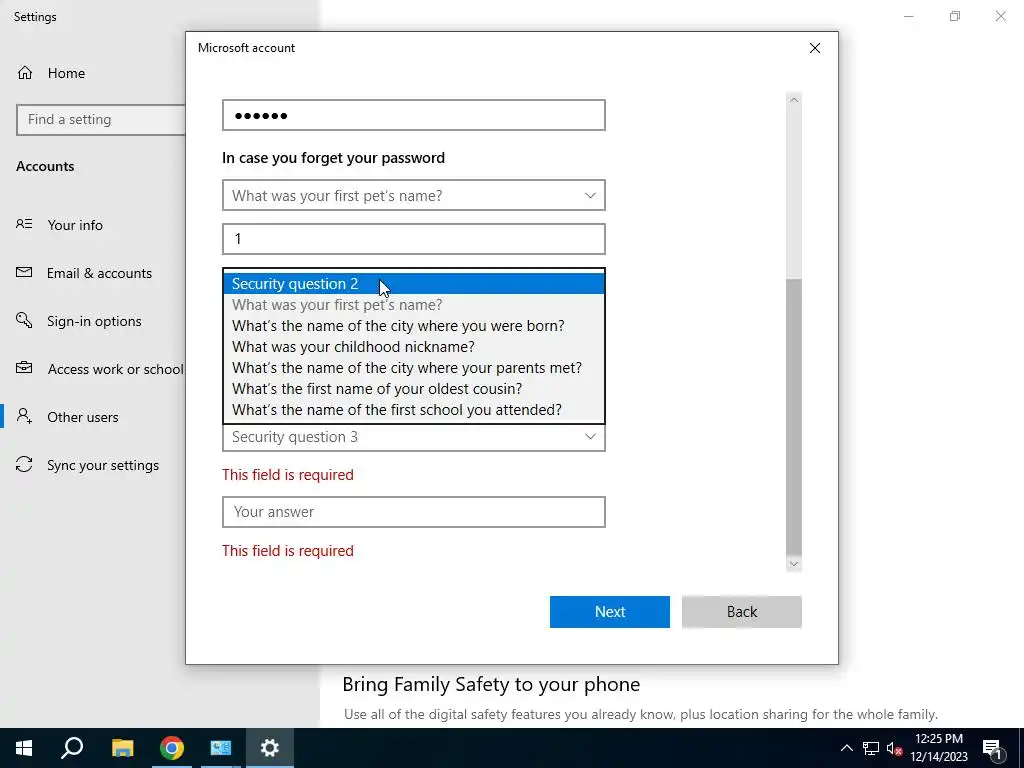Click the 'Your answer' input field
Viewport: 1024px width, 768px height.
pyautogui.click(x=413, y=512)
